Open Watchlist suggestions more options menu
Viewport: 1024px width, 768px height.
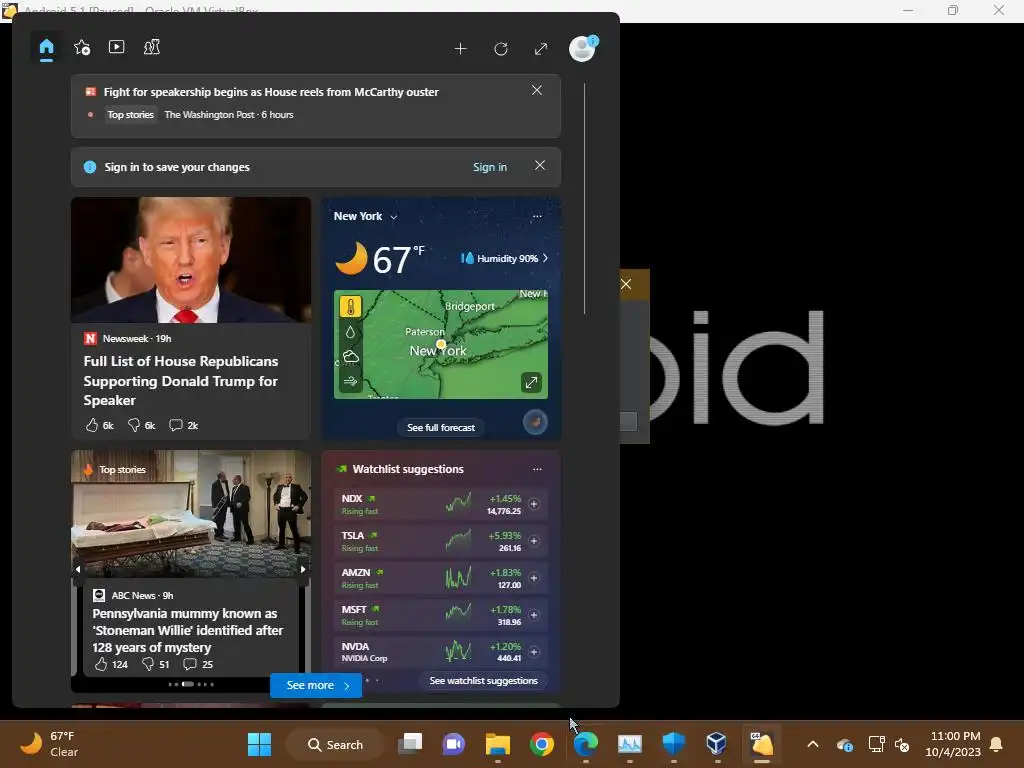[x=537, y=470]
